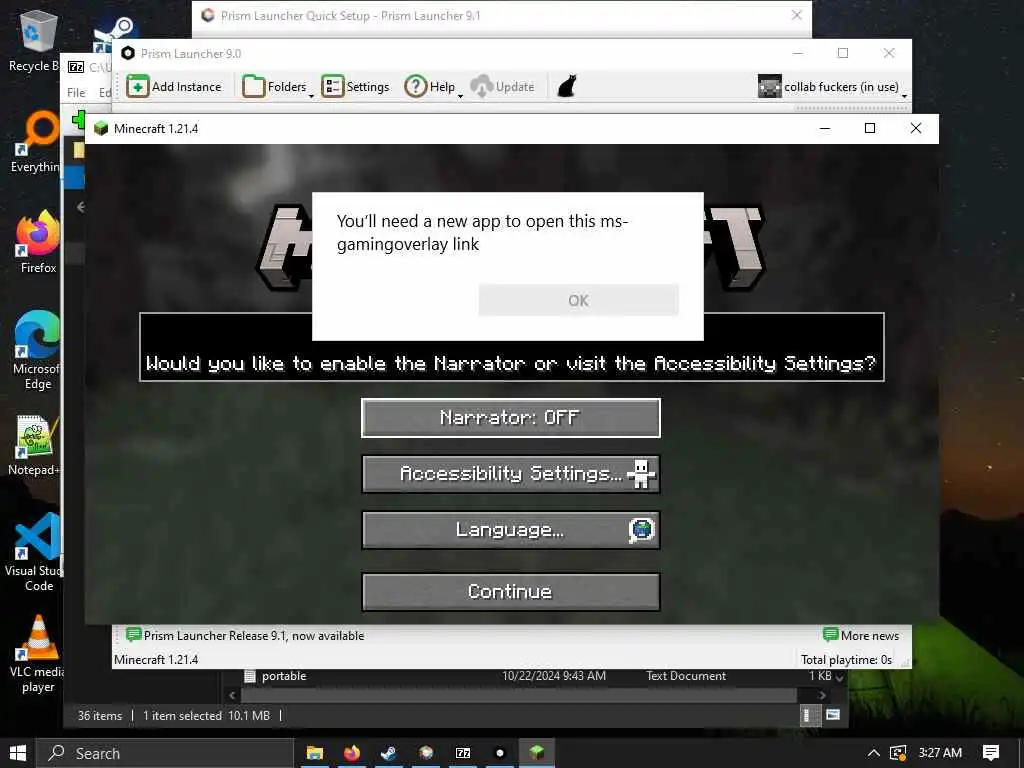Select the Everything desktop shortcut
1024x768 pixels.
[x=37, y=142]
